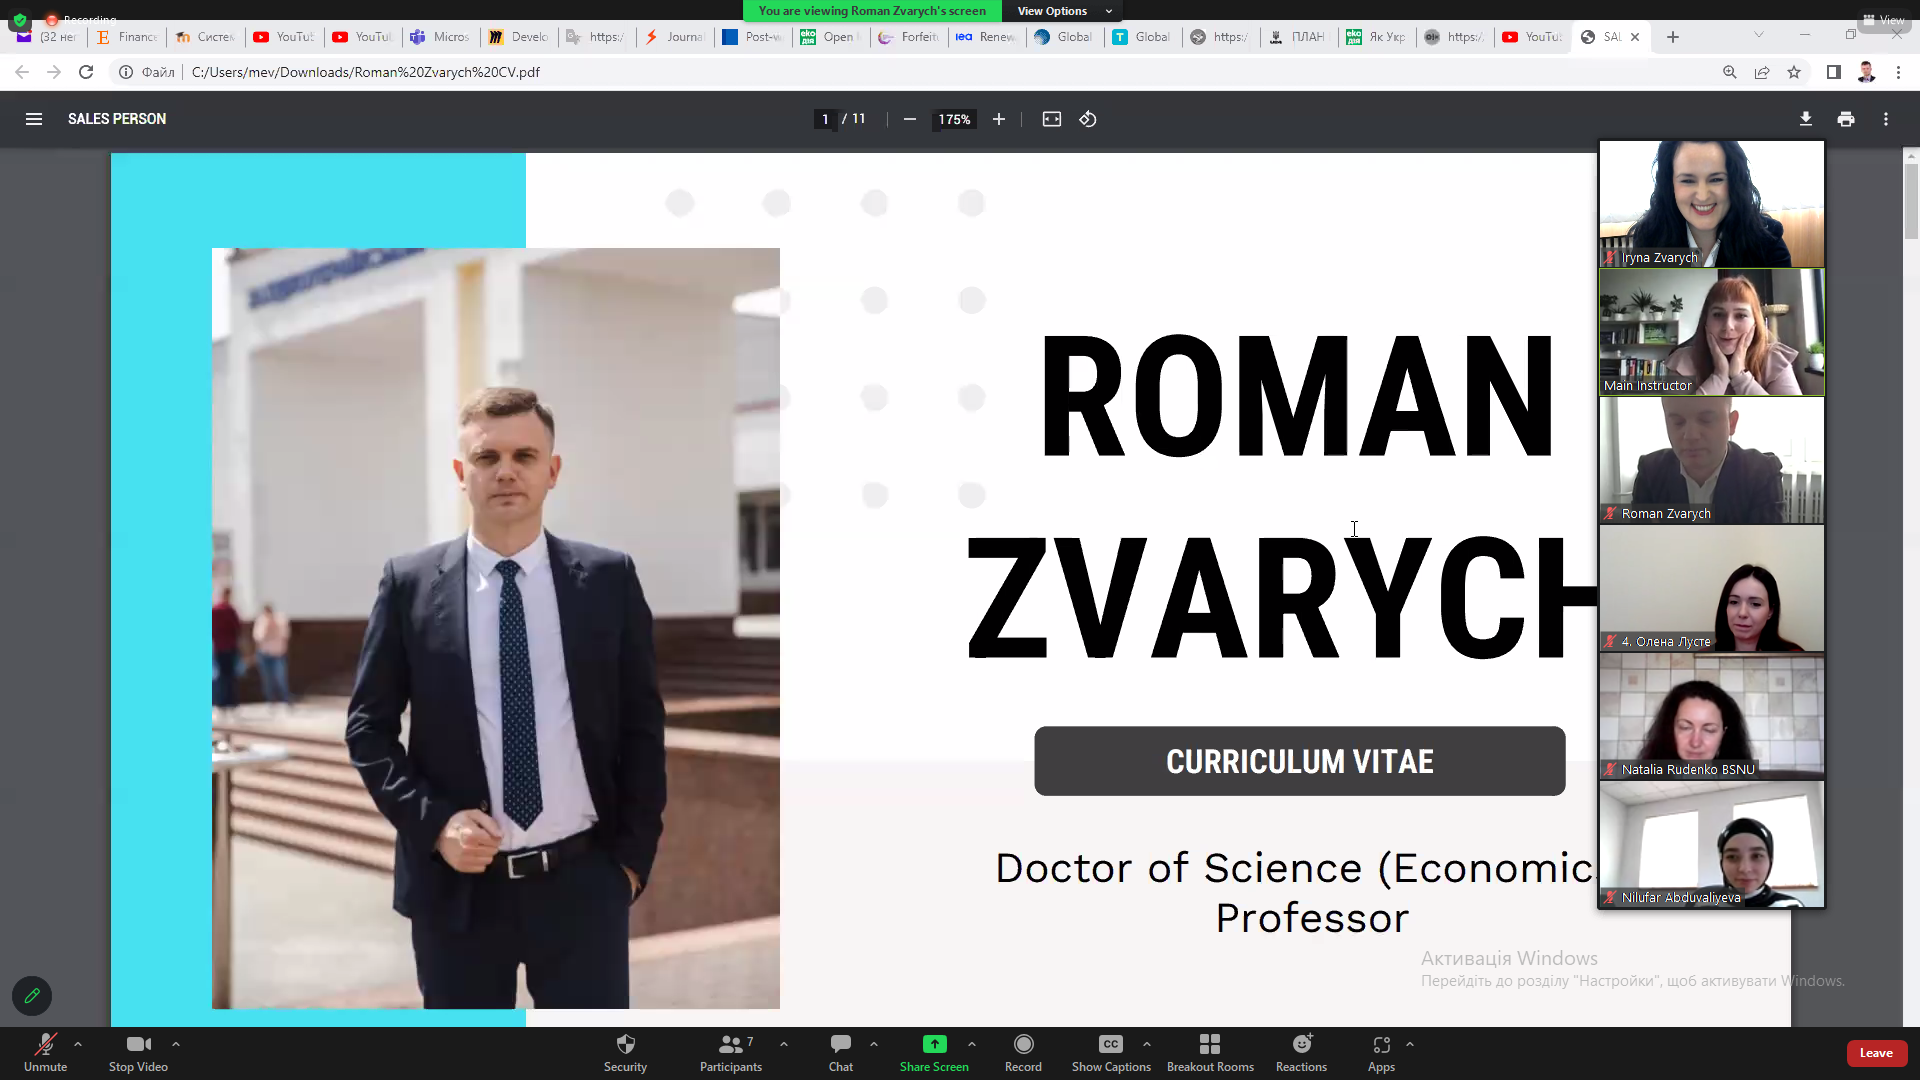Click the fit to page icon
This screenshot has height=1080, width=1920.
(1052, 119)
